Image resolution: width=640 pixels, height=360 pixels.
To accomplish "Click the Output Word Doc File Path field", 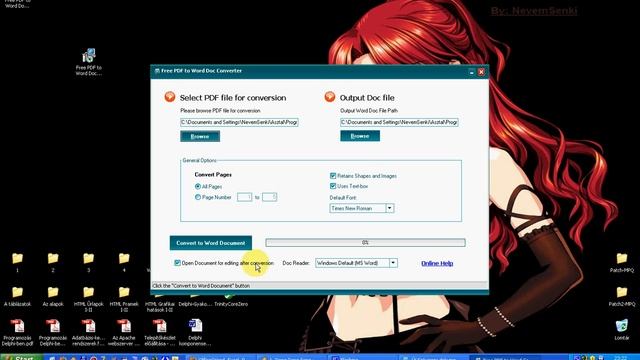I will 399,122.
